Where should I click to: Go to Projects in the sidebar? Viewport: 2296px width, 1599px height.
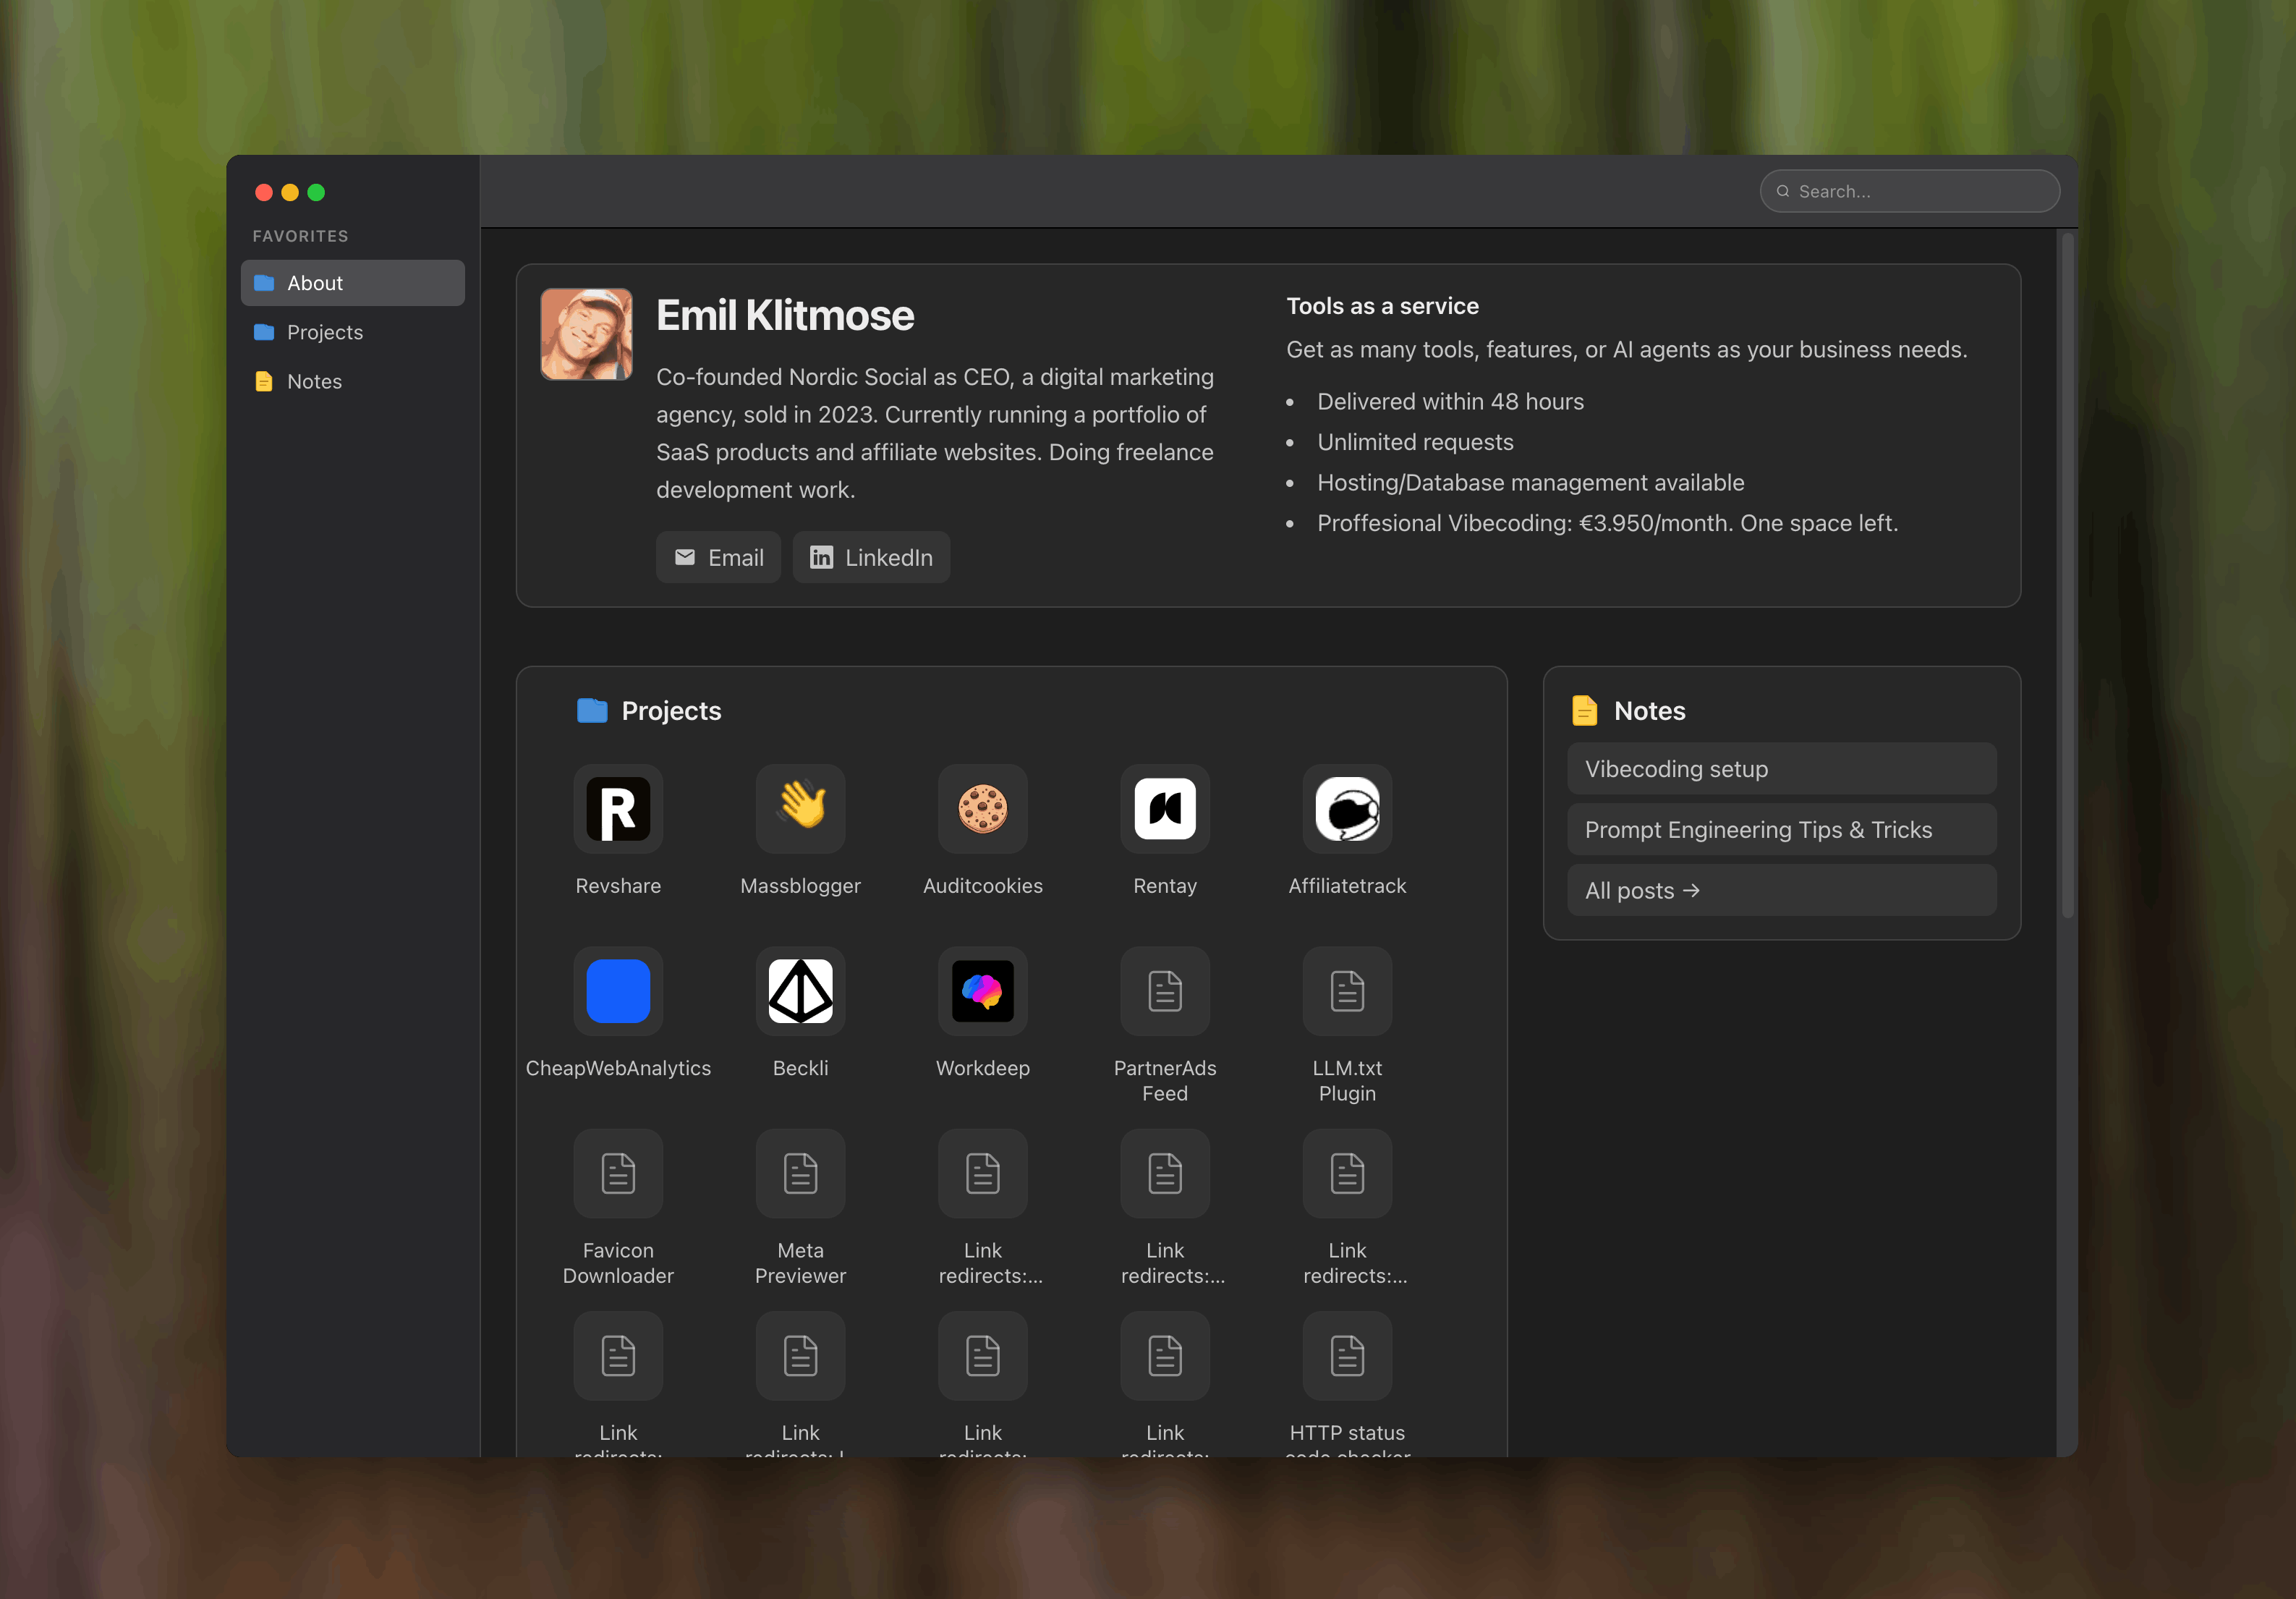coord(353,332)
